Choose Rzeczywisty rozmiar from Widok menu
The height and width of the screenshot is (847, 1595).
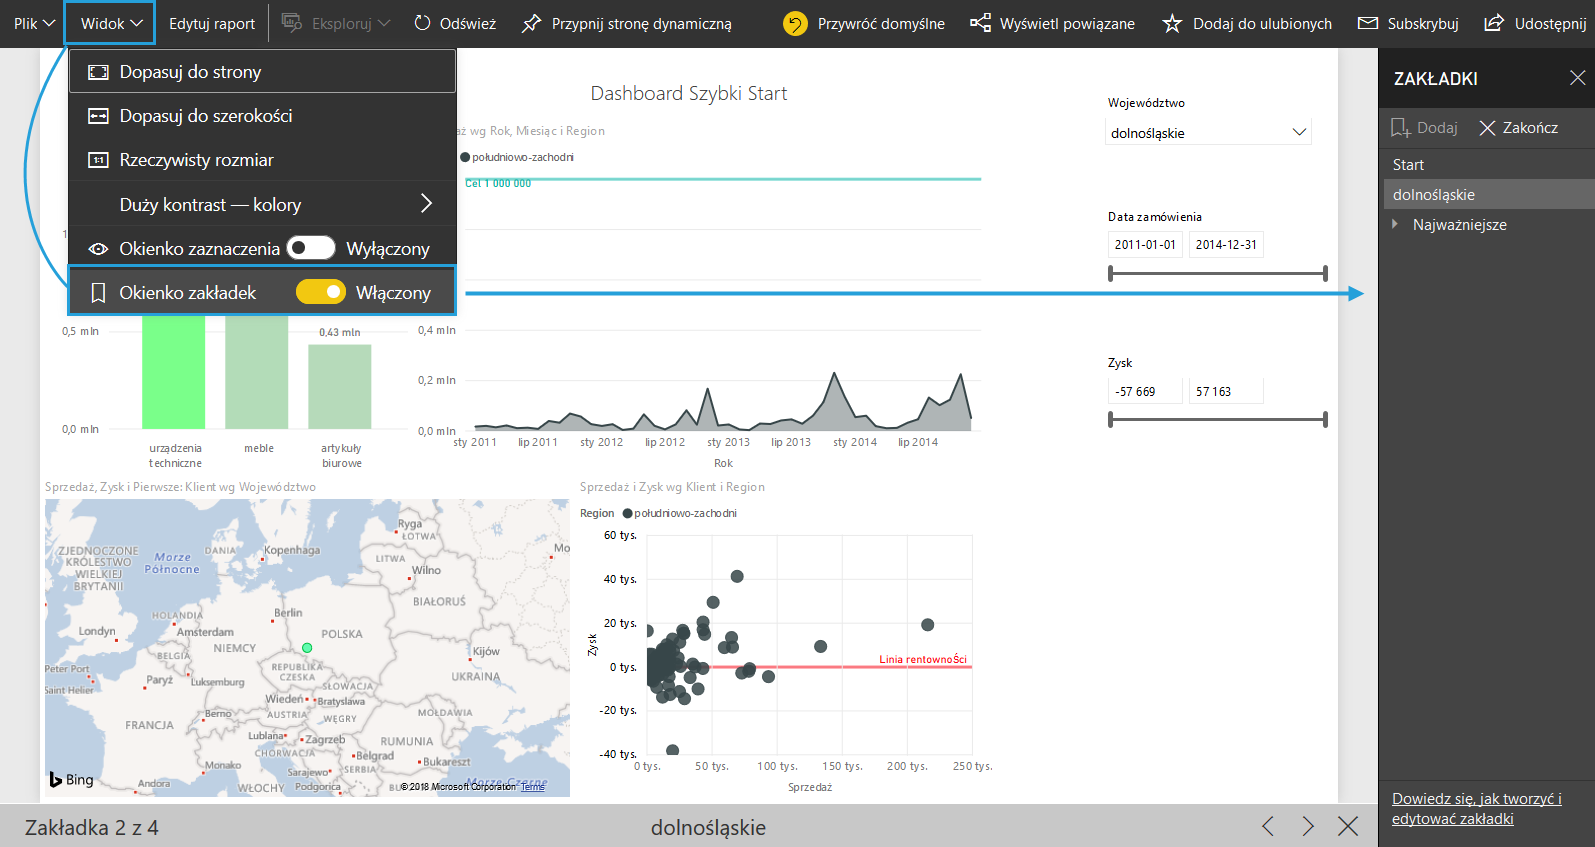point(196,160)
